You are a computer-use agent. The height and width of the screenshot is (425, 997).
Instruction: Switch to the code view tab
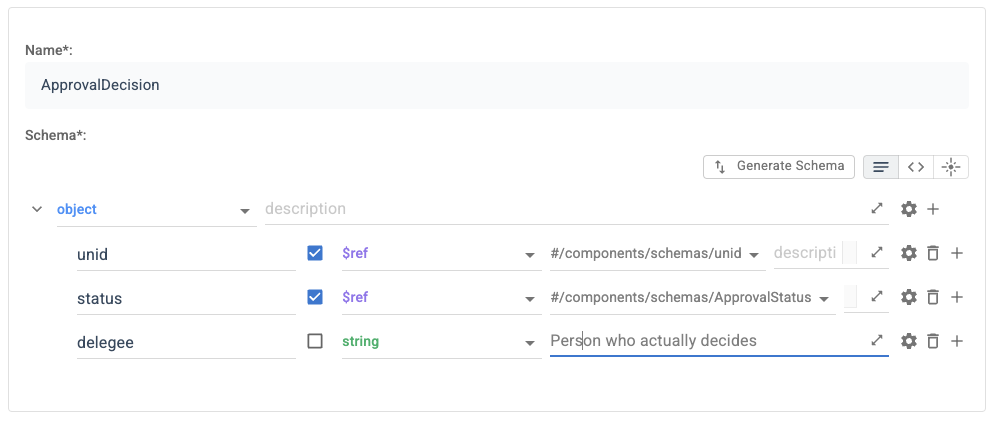click(916, 167)
